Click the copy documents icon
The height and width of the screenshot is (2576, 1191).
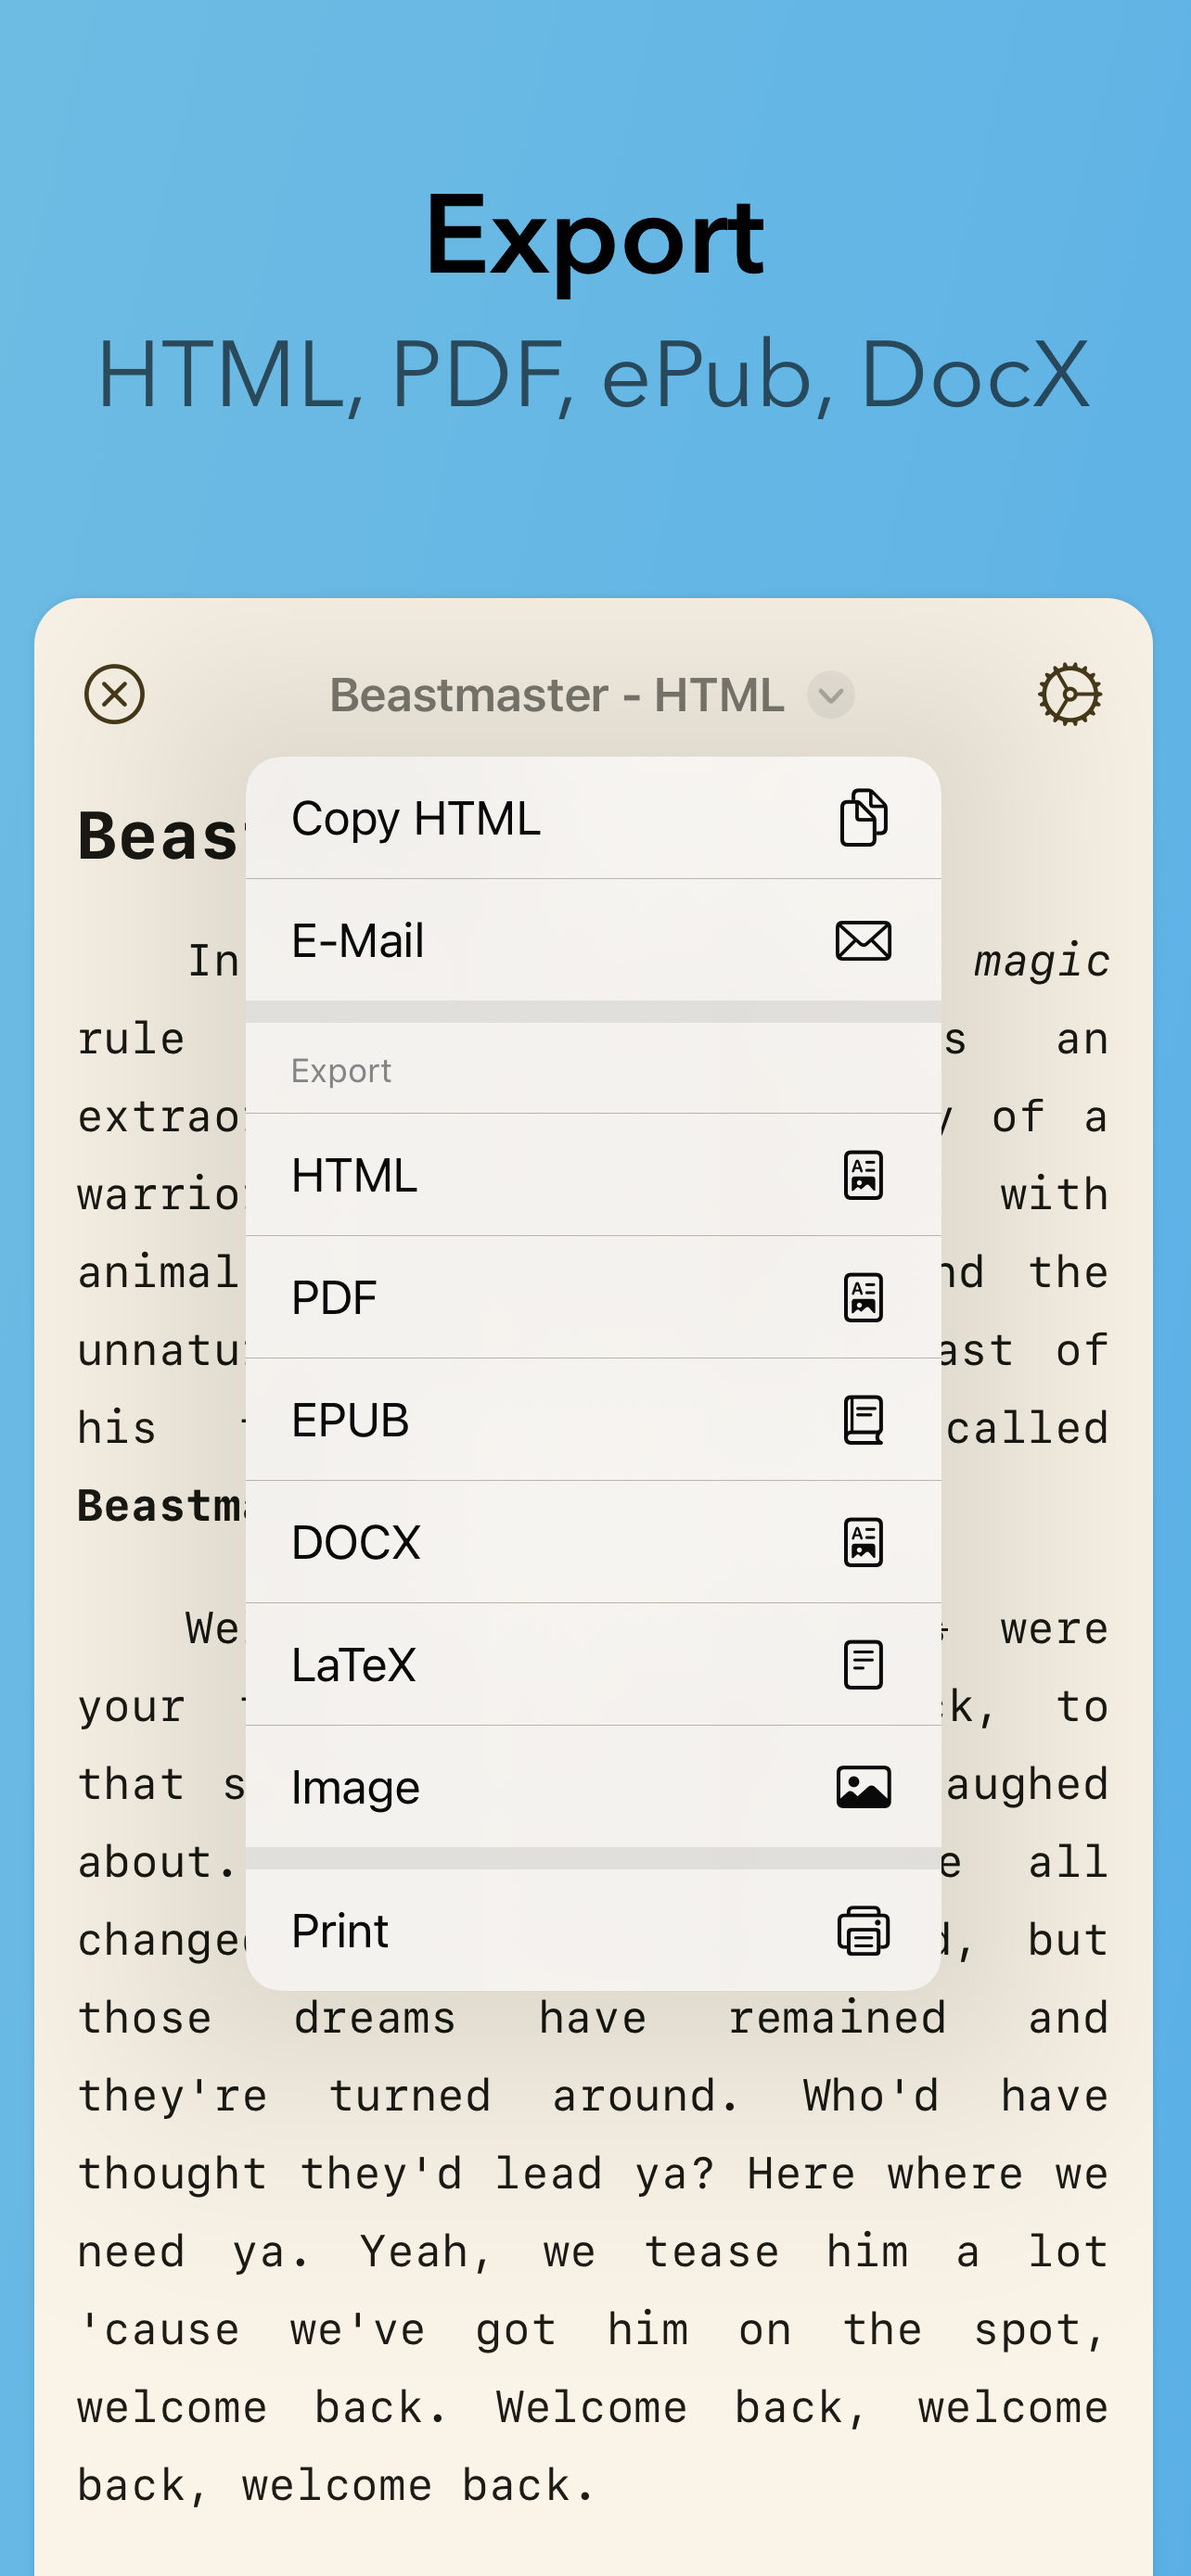coord(863,818)
